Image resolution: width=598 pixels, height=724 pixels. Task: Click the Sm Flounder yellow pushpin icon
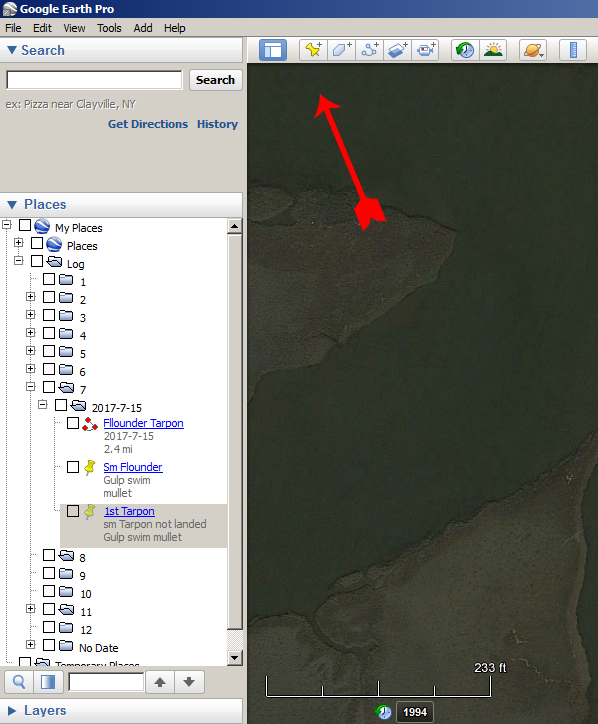click(90, 467)
